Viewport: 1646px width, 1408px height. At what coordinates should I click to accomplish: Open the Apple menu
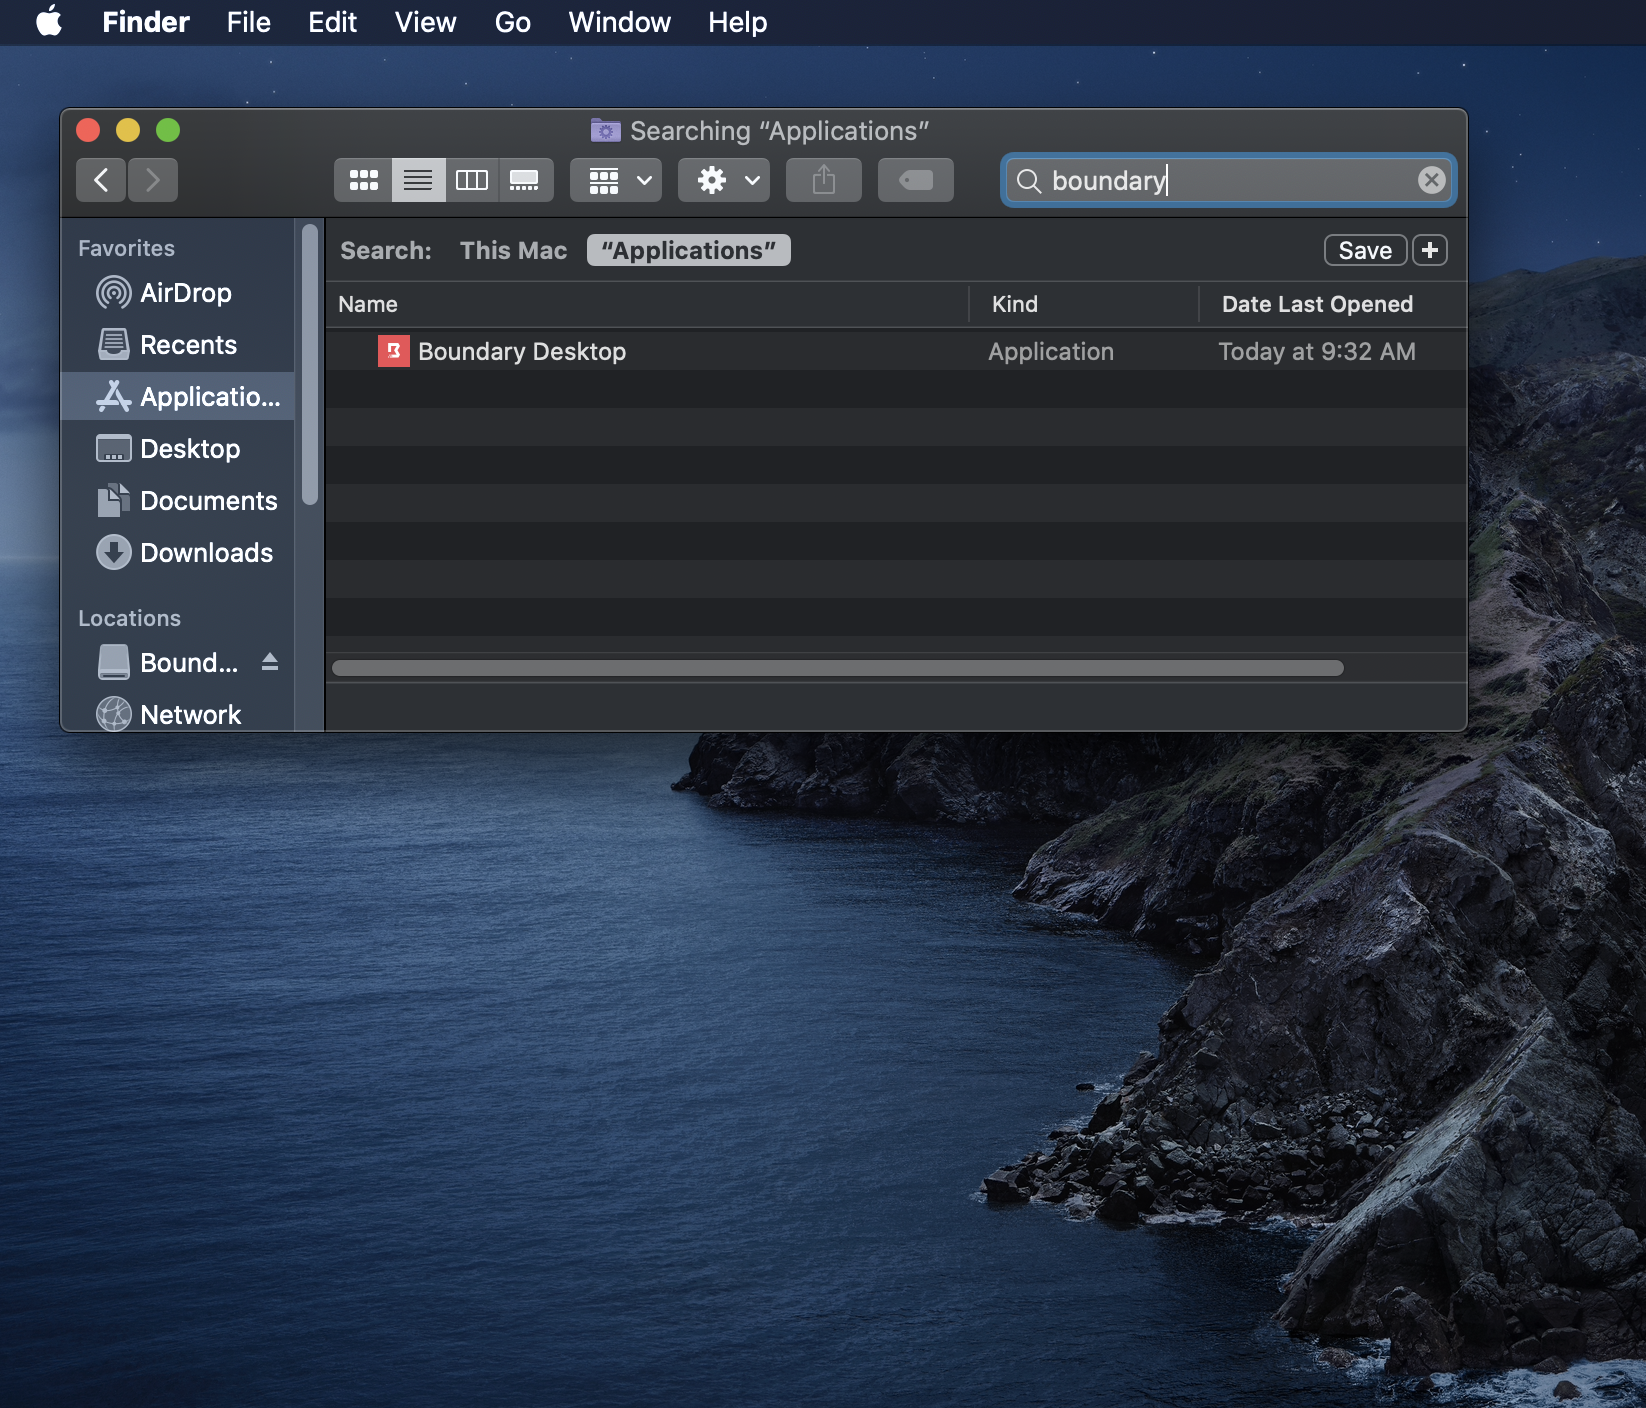49,21
